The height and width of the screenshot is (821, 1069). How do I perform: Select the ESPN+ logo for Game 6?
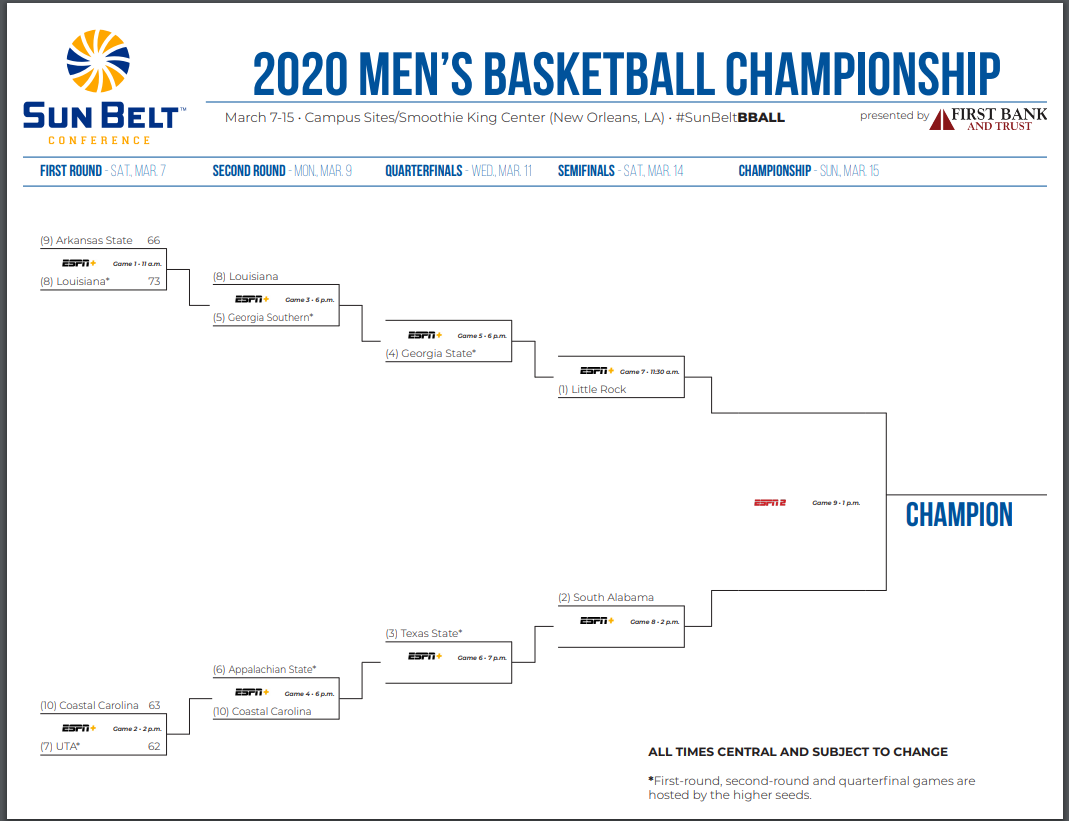click(424, 657)
